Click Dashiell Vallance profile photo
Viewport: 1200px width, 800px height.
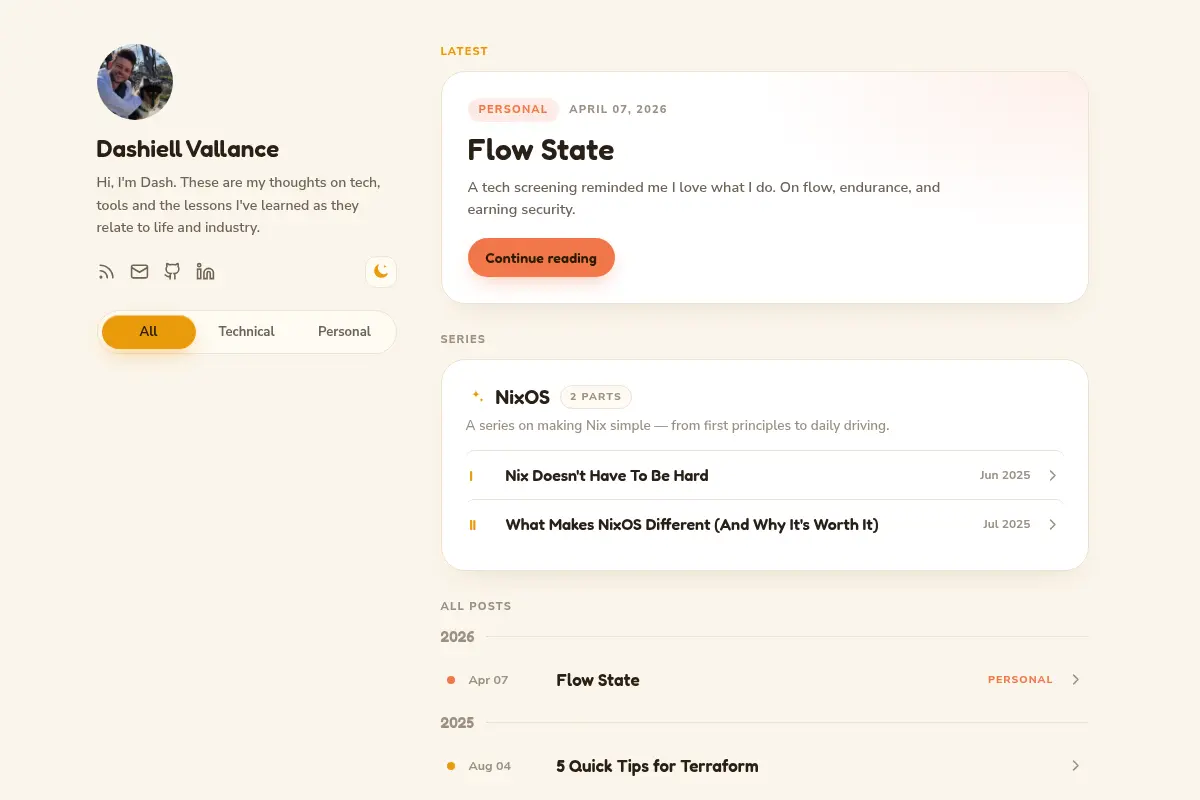click(x=135, y=82)
